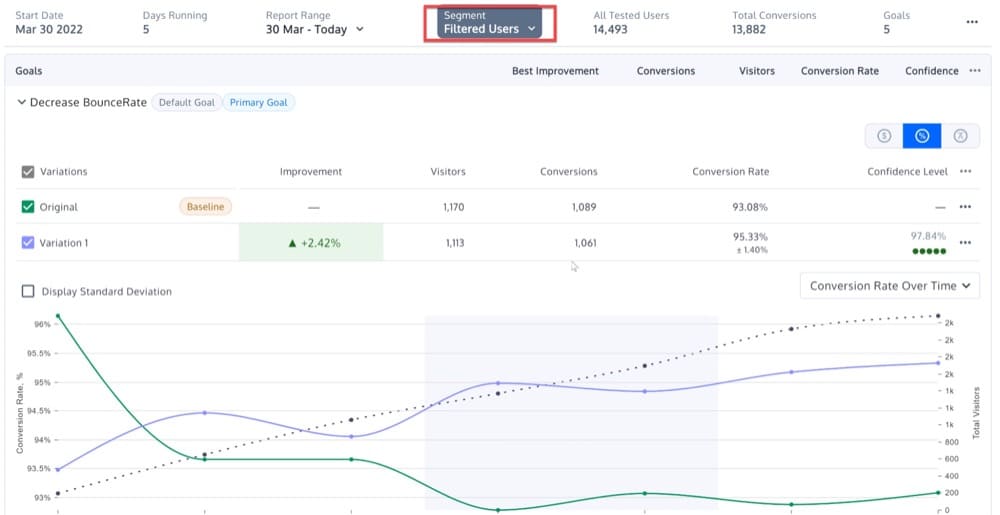This screenshot has height=515, width=1000.
Task: Open the Conversion Rate Over Time dropdown
Action: 890,286
